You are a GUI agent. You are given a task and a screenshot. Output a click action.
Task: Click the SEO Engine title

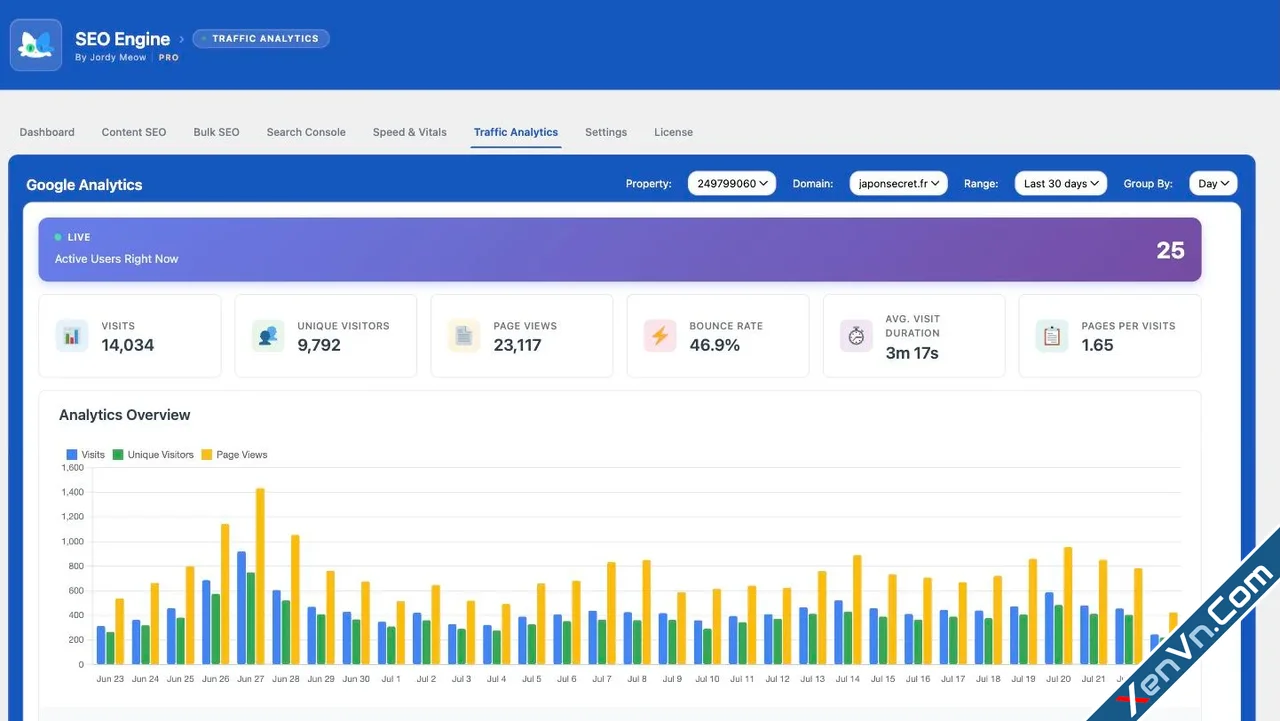[123, 39]
